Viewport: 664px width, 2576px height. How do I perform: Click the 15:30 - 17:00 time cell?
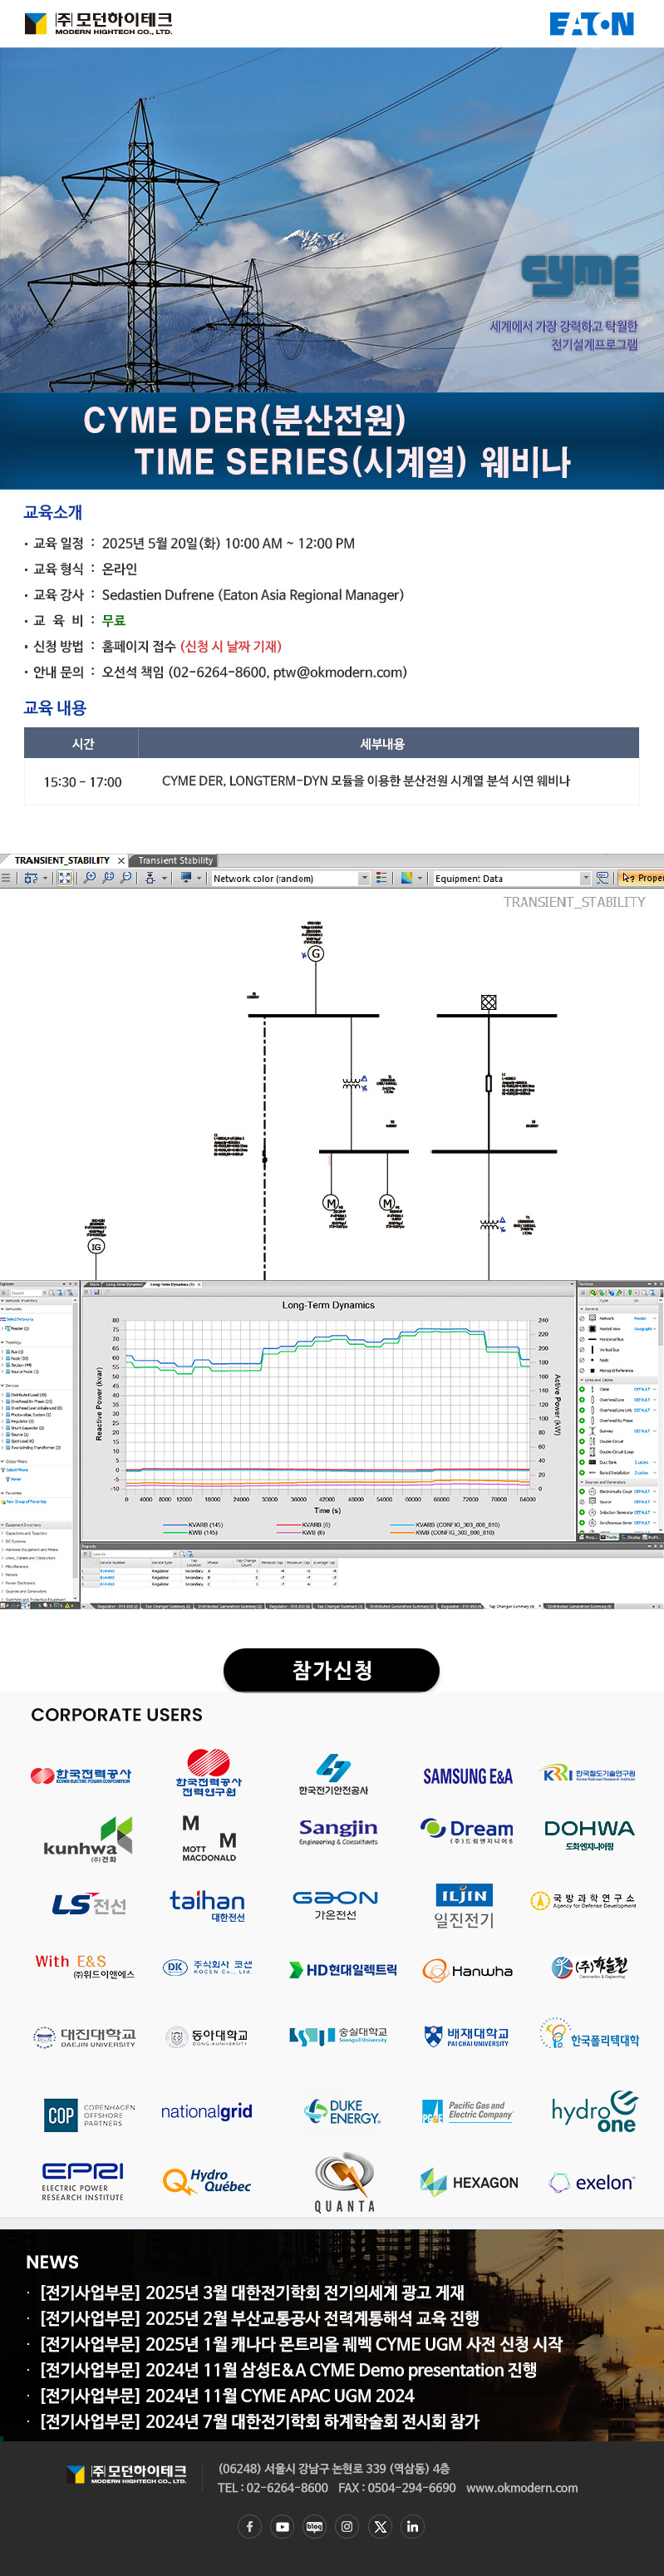(x=82, y=781)
